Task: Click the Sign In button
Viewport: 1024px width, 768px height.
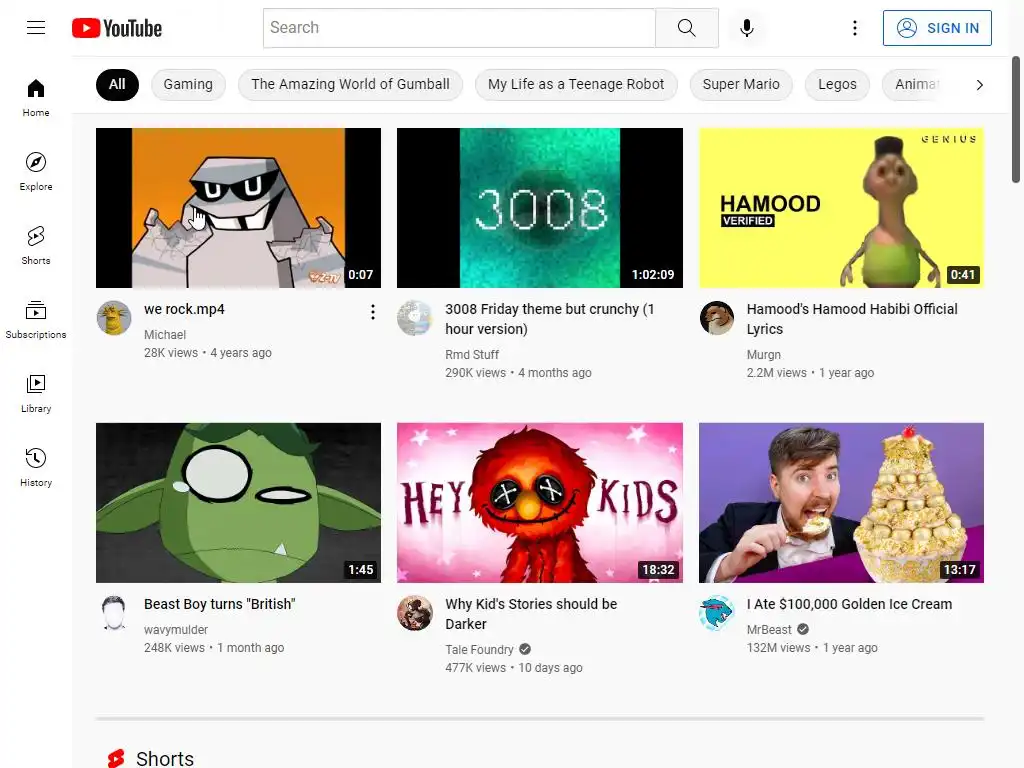Action: tap(936, 28)
